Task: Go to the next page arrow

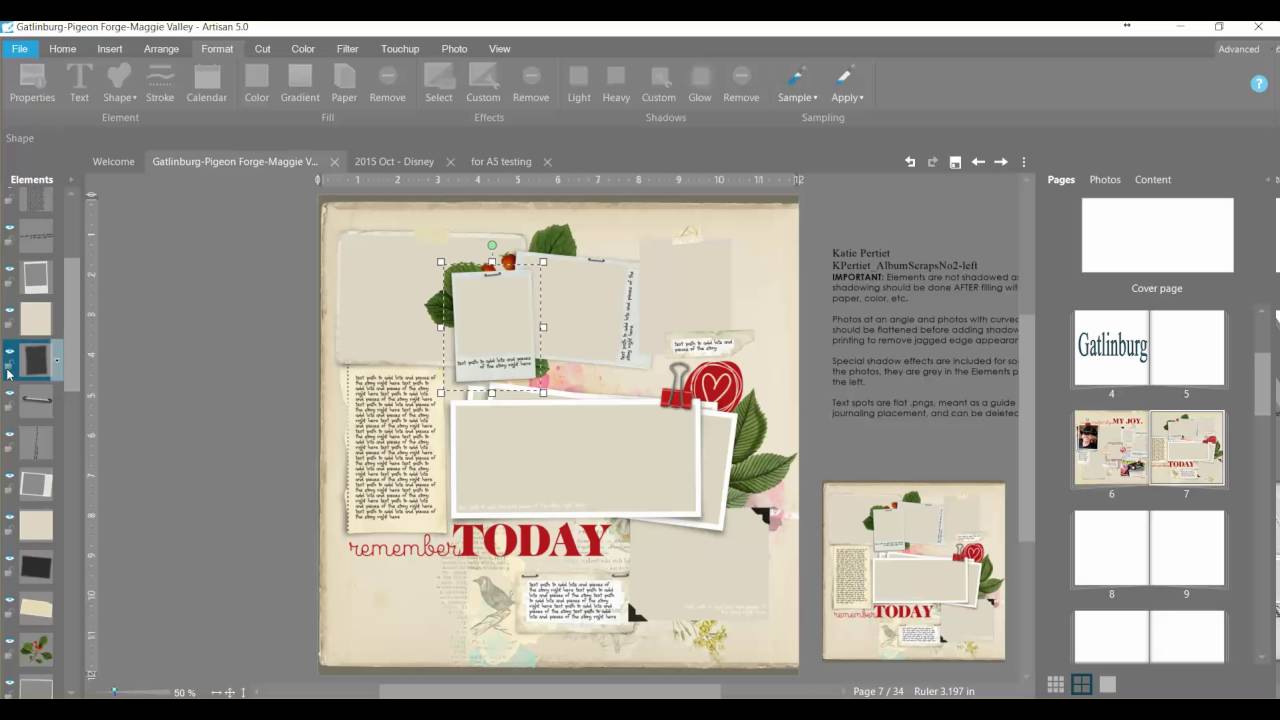Action: tap(1001, 162)
